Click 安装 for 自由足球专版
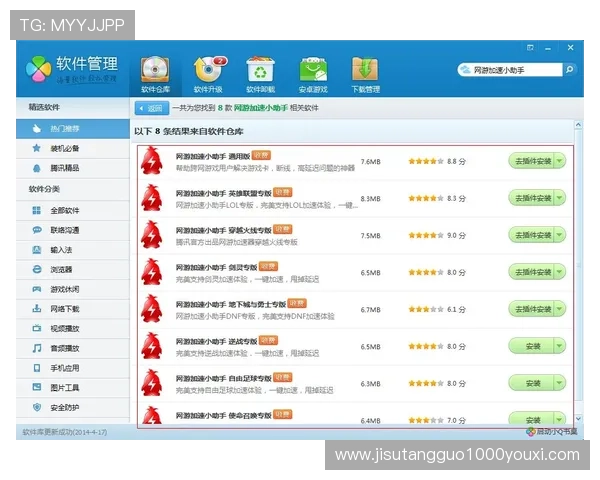The width and height of the screenshot is (600, 480). [x=532, y=383]
